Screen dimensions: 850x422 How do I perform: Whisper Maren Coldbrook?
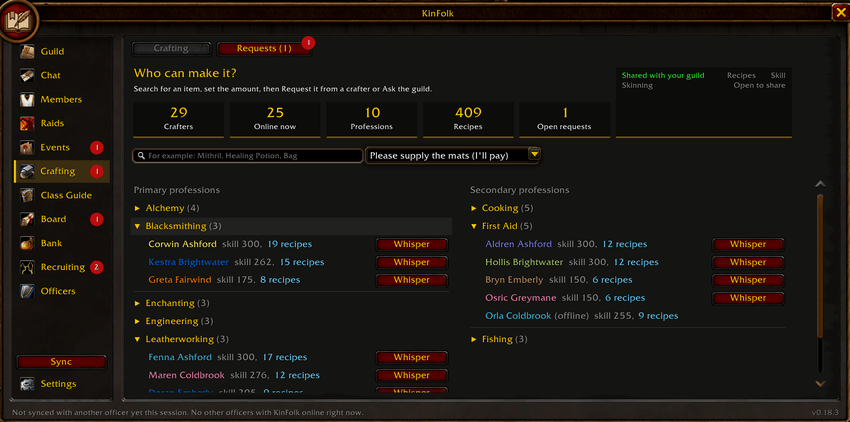tap(411, 375)
